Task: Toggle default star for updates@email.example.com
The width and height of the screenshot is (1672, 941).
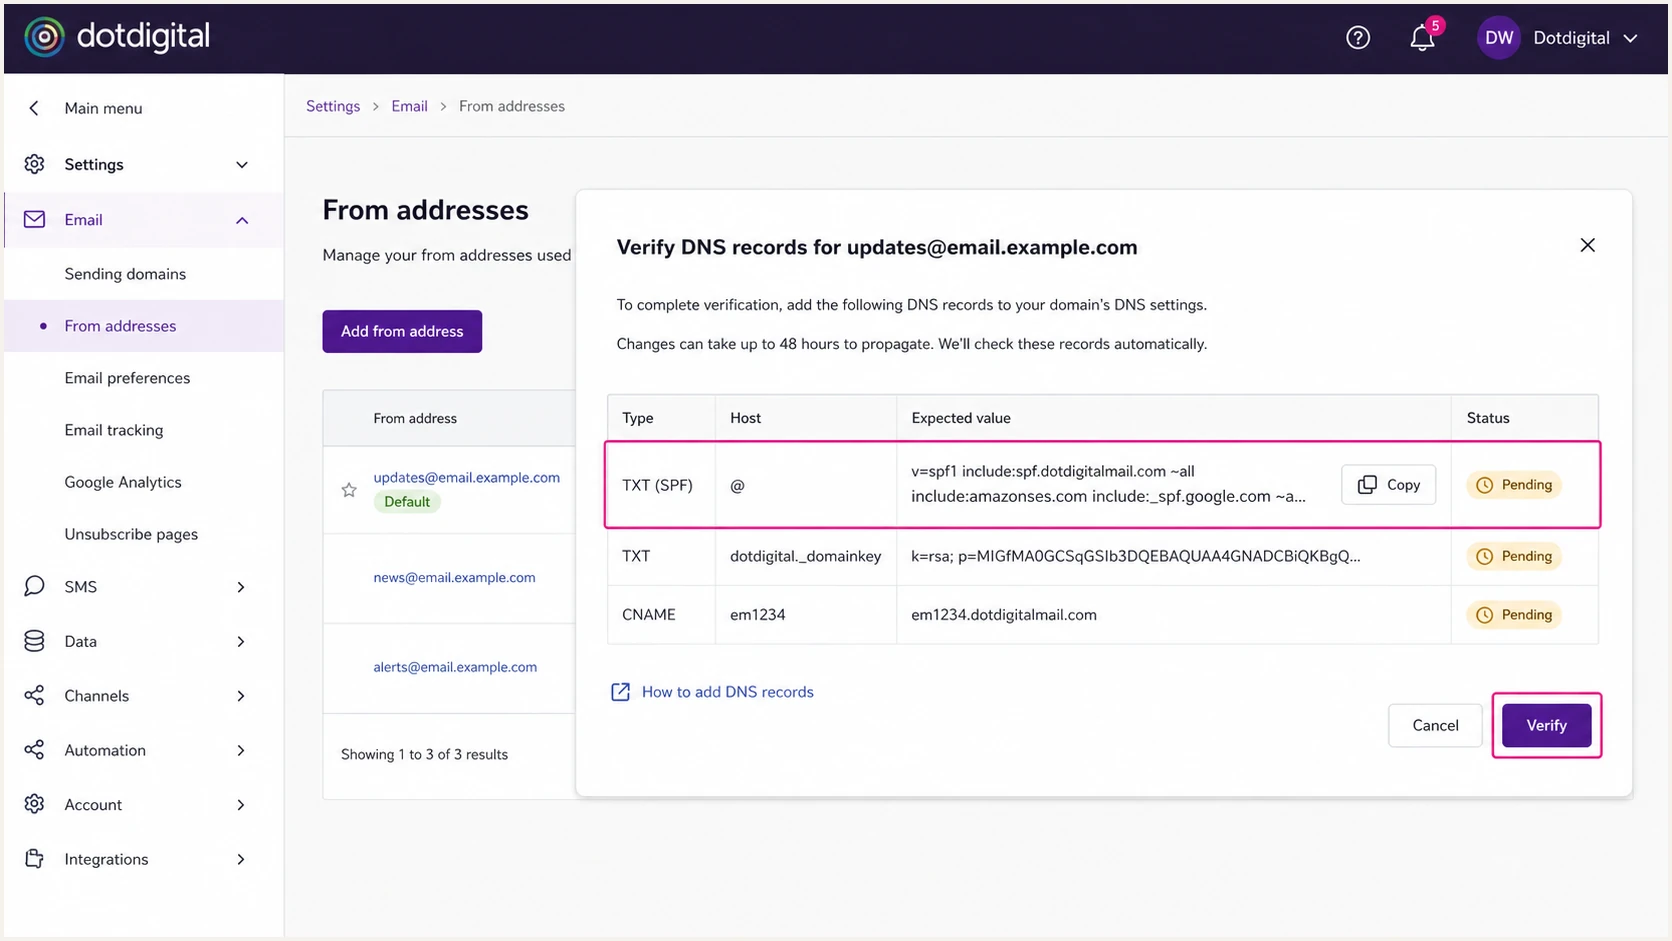Action: click(x=349, y=490)
